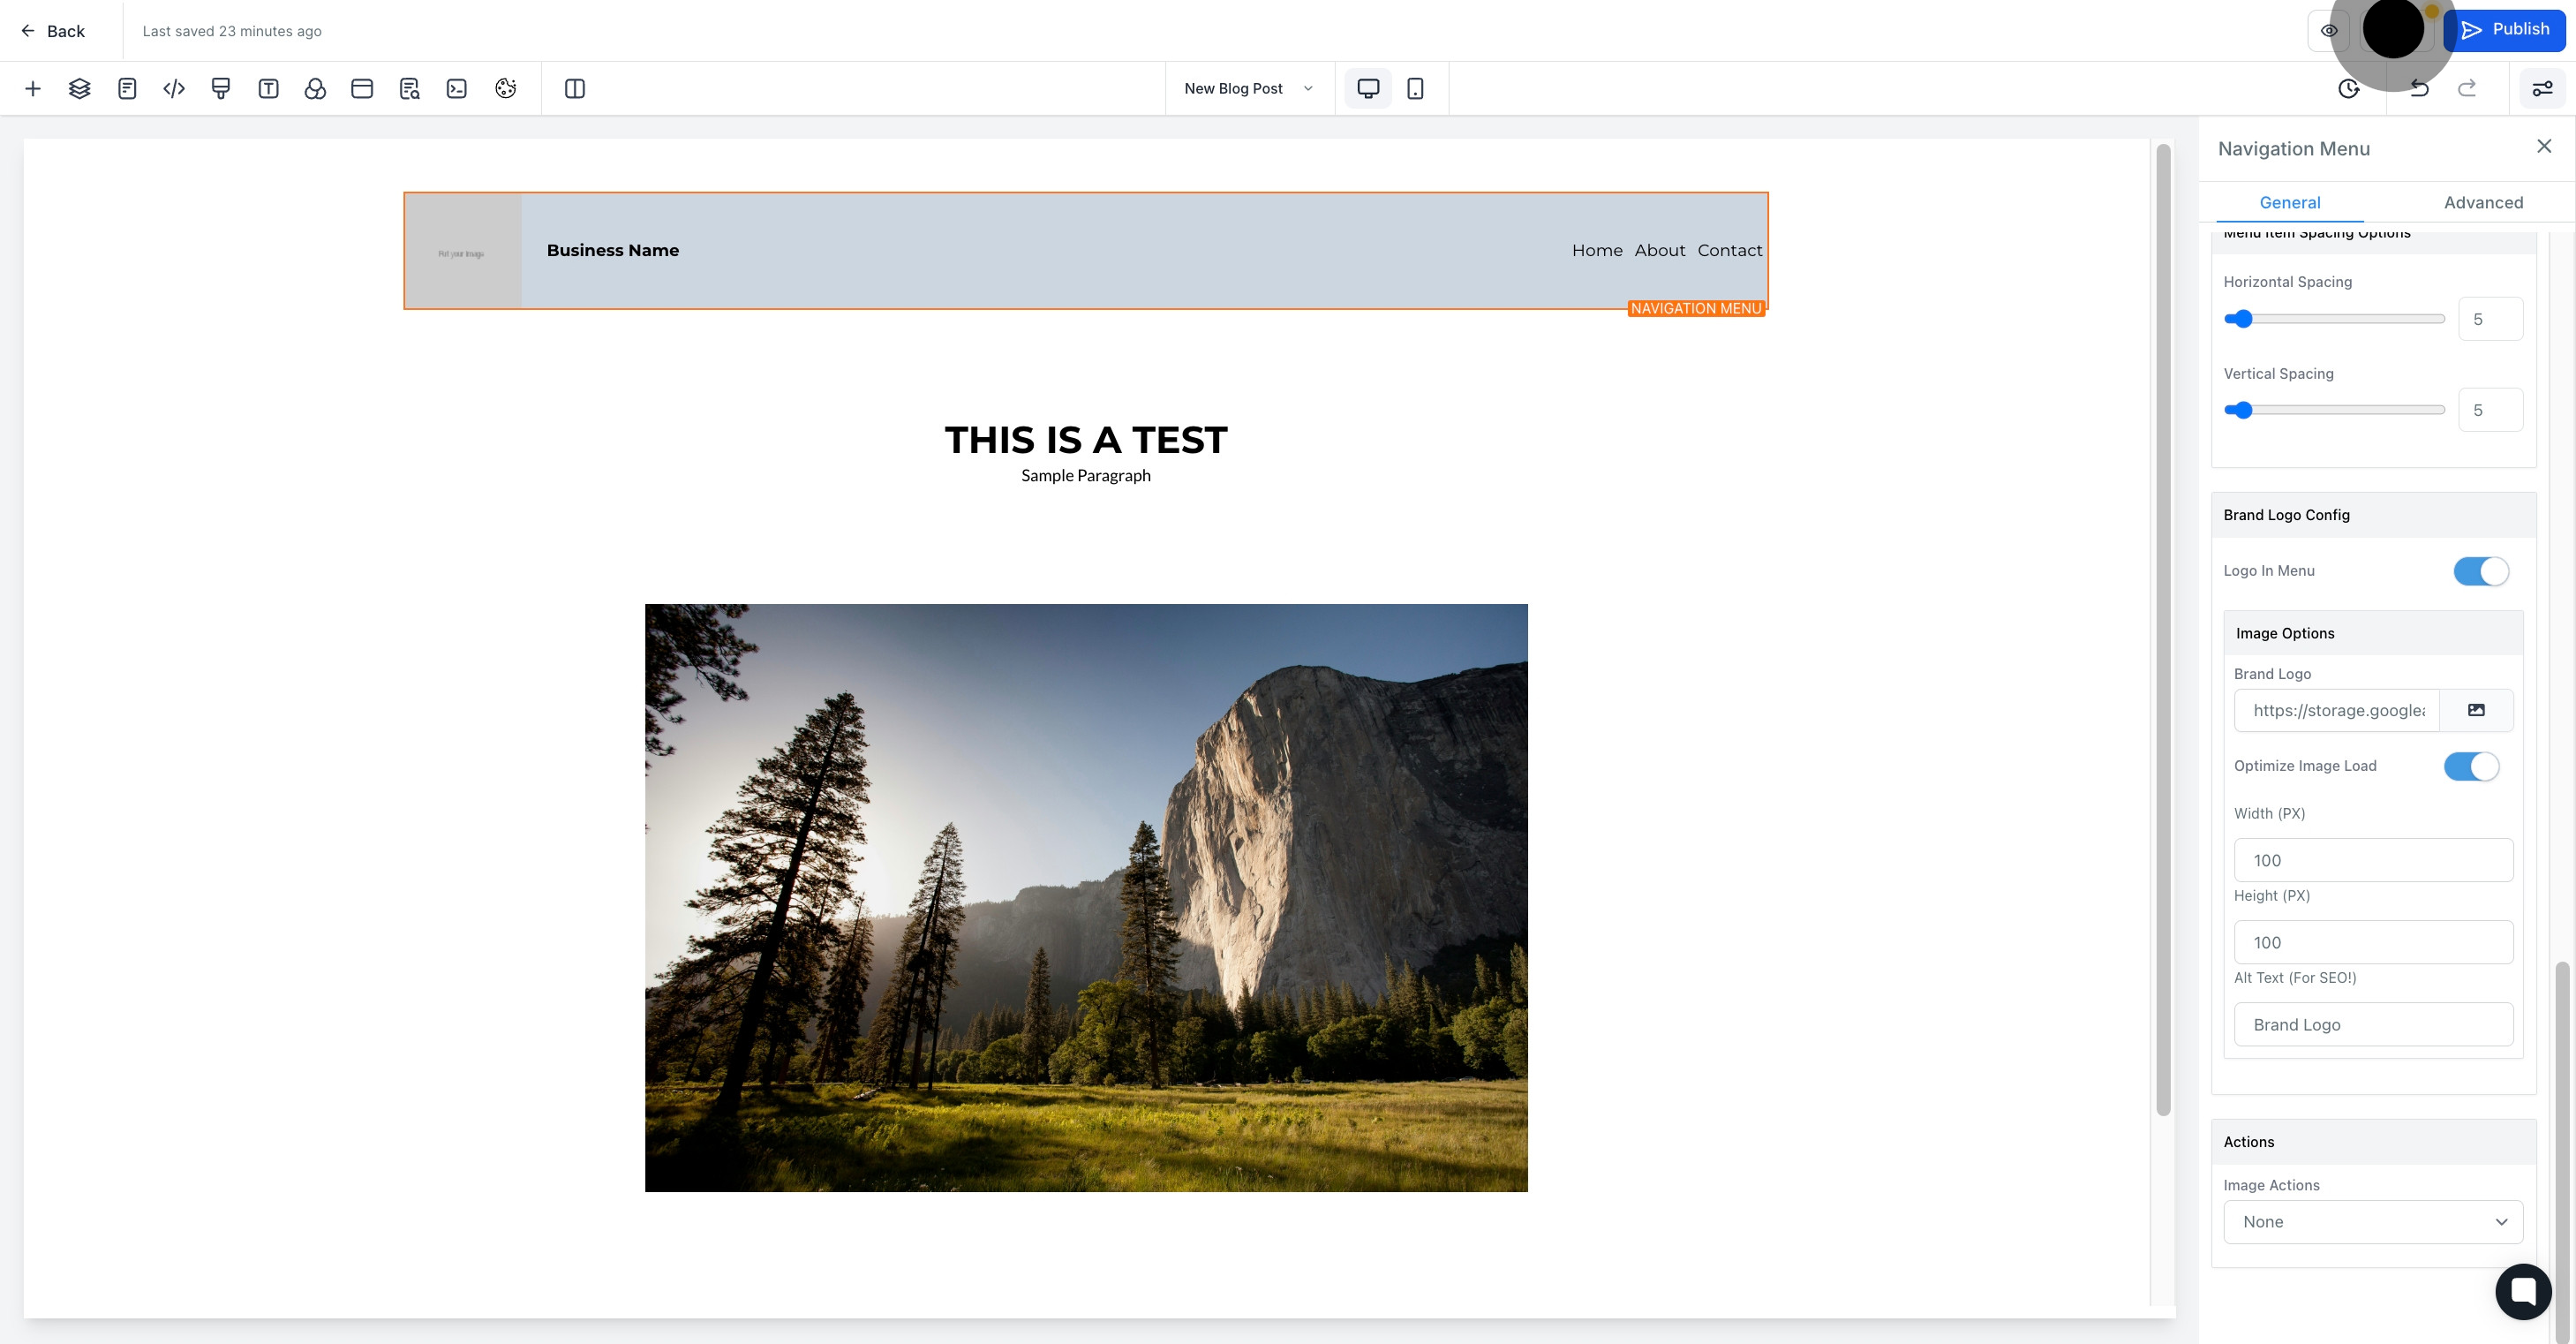Click the Vertical Spacing value field

(2491, 410)
